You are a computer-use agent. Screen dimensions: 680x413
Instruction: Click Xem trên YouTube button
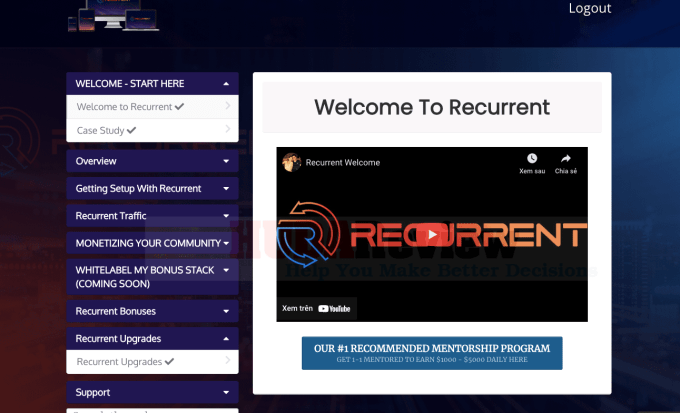317,308
